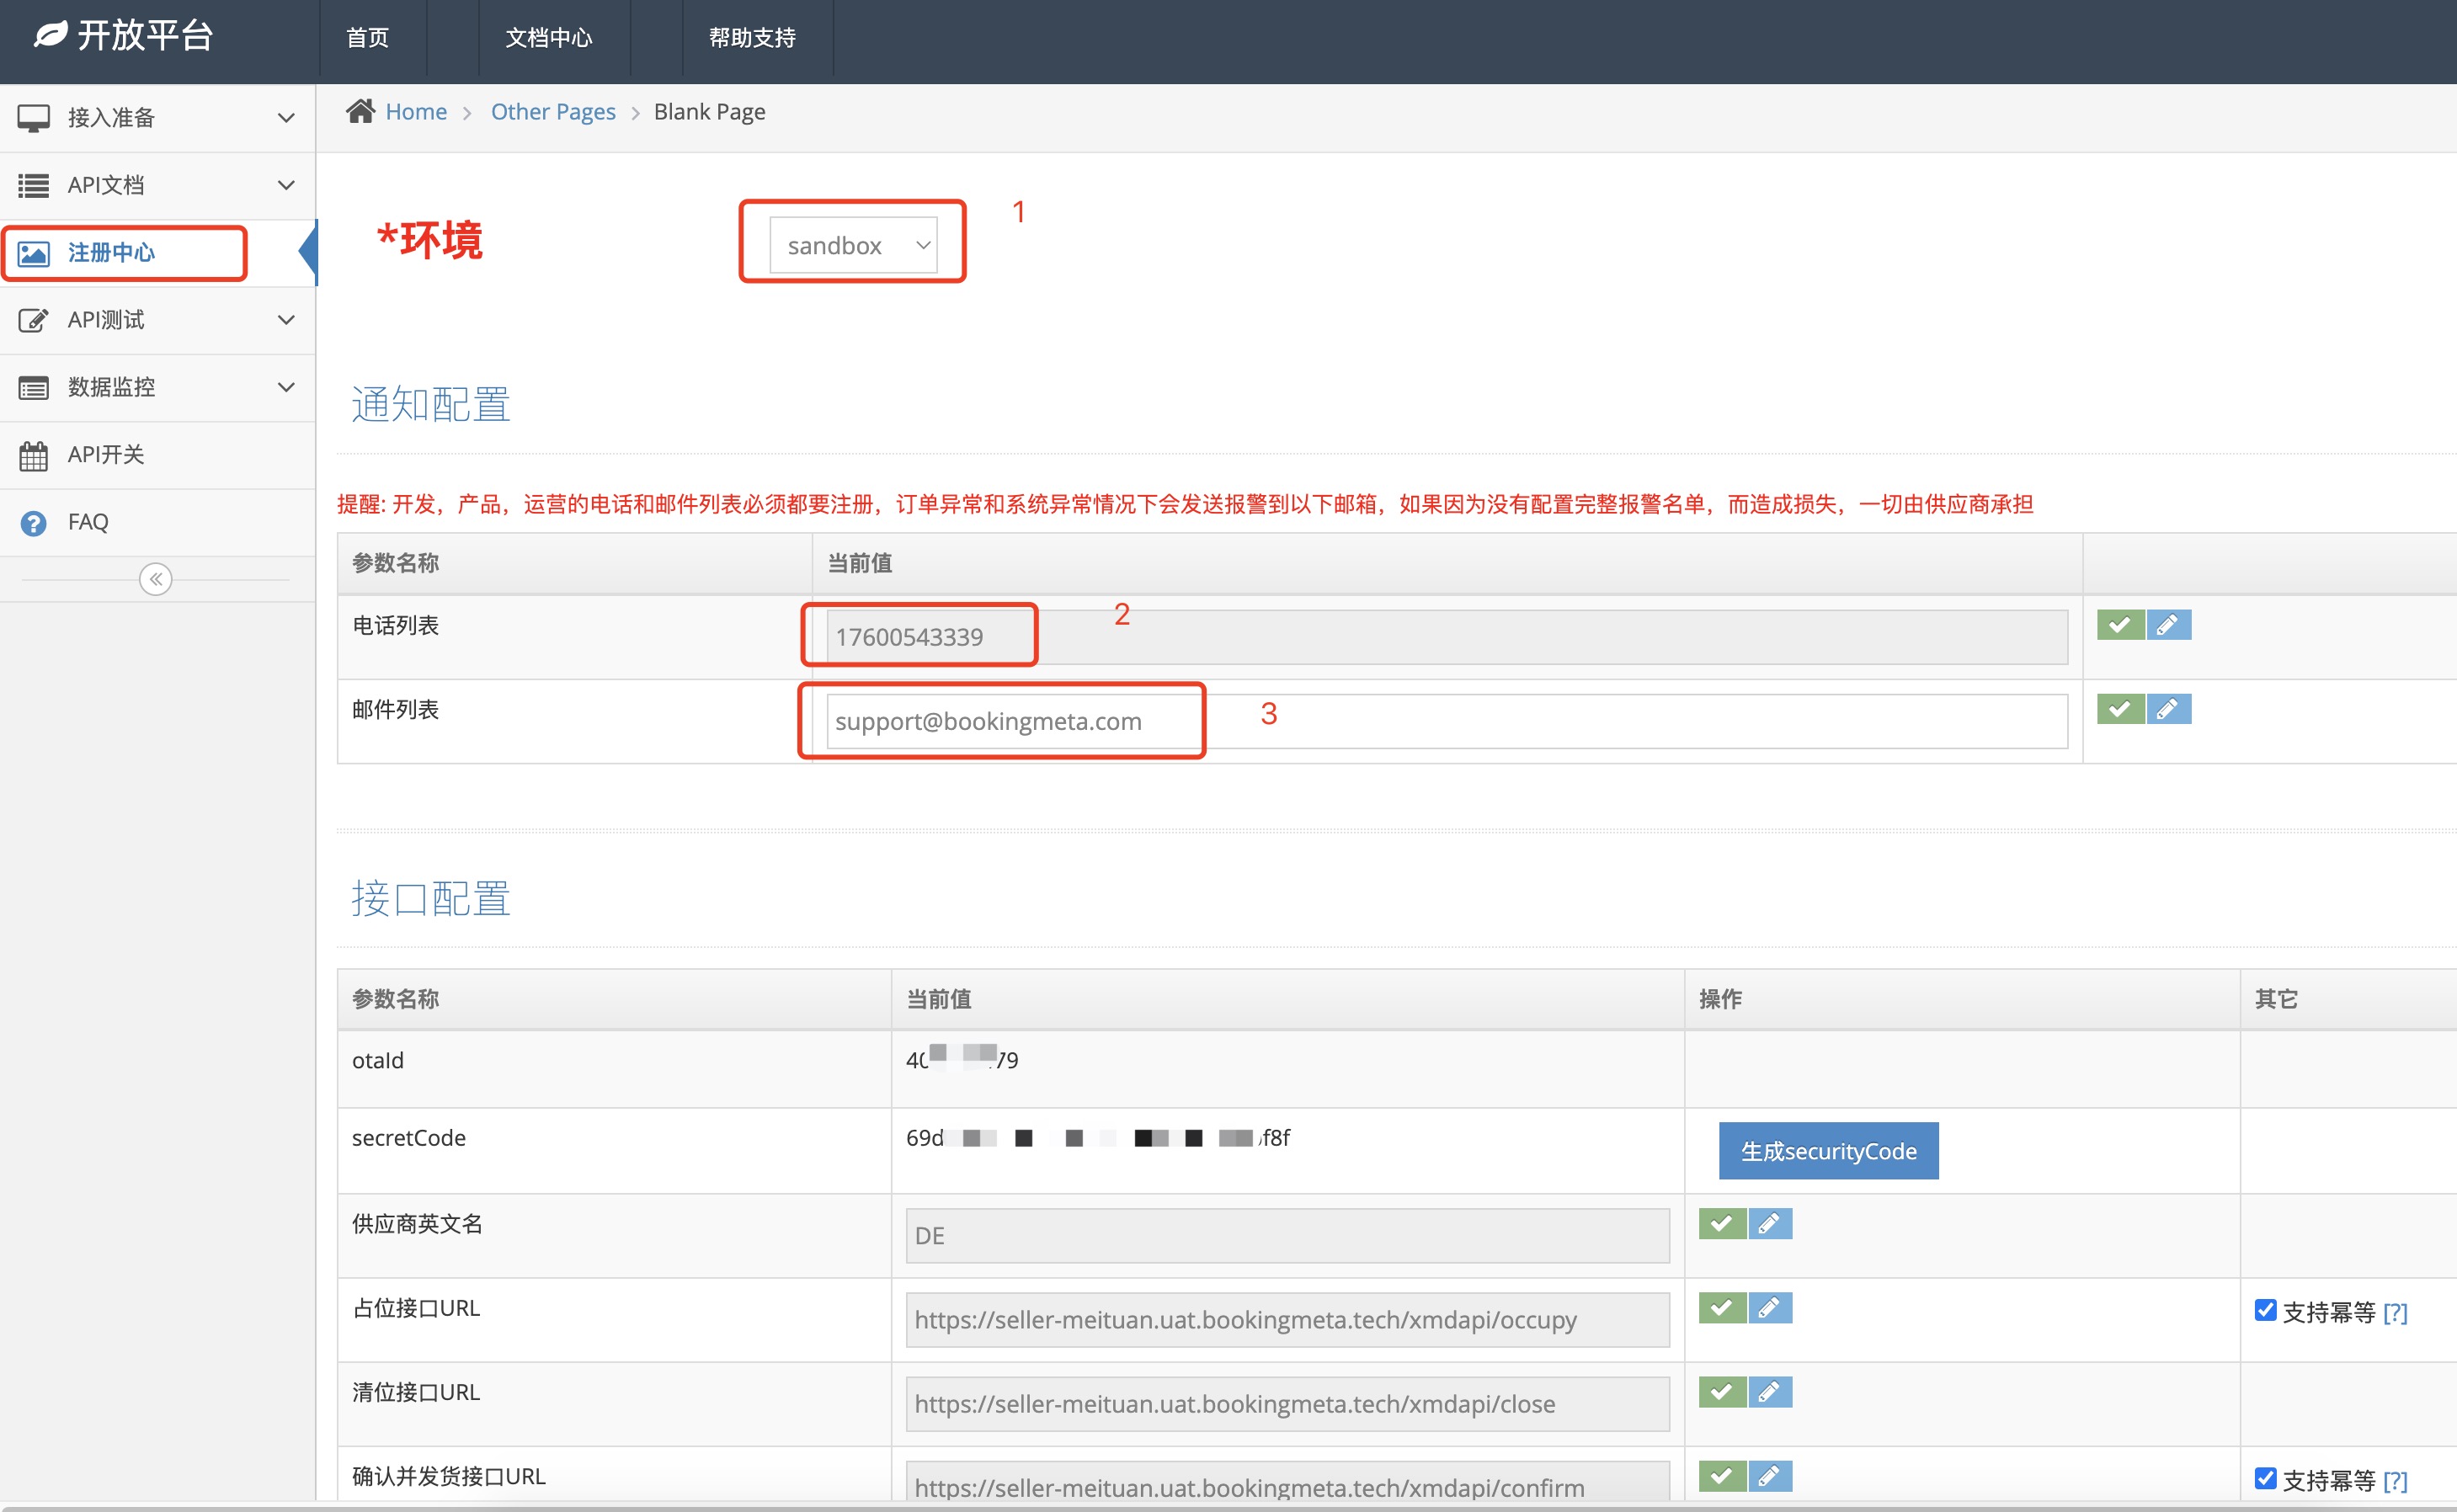The width and height of the screenshot is (2457, 1512).
Task: Click green checkmark for 占位接口URL row
Action: point(1722,1308)
